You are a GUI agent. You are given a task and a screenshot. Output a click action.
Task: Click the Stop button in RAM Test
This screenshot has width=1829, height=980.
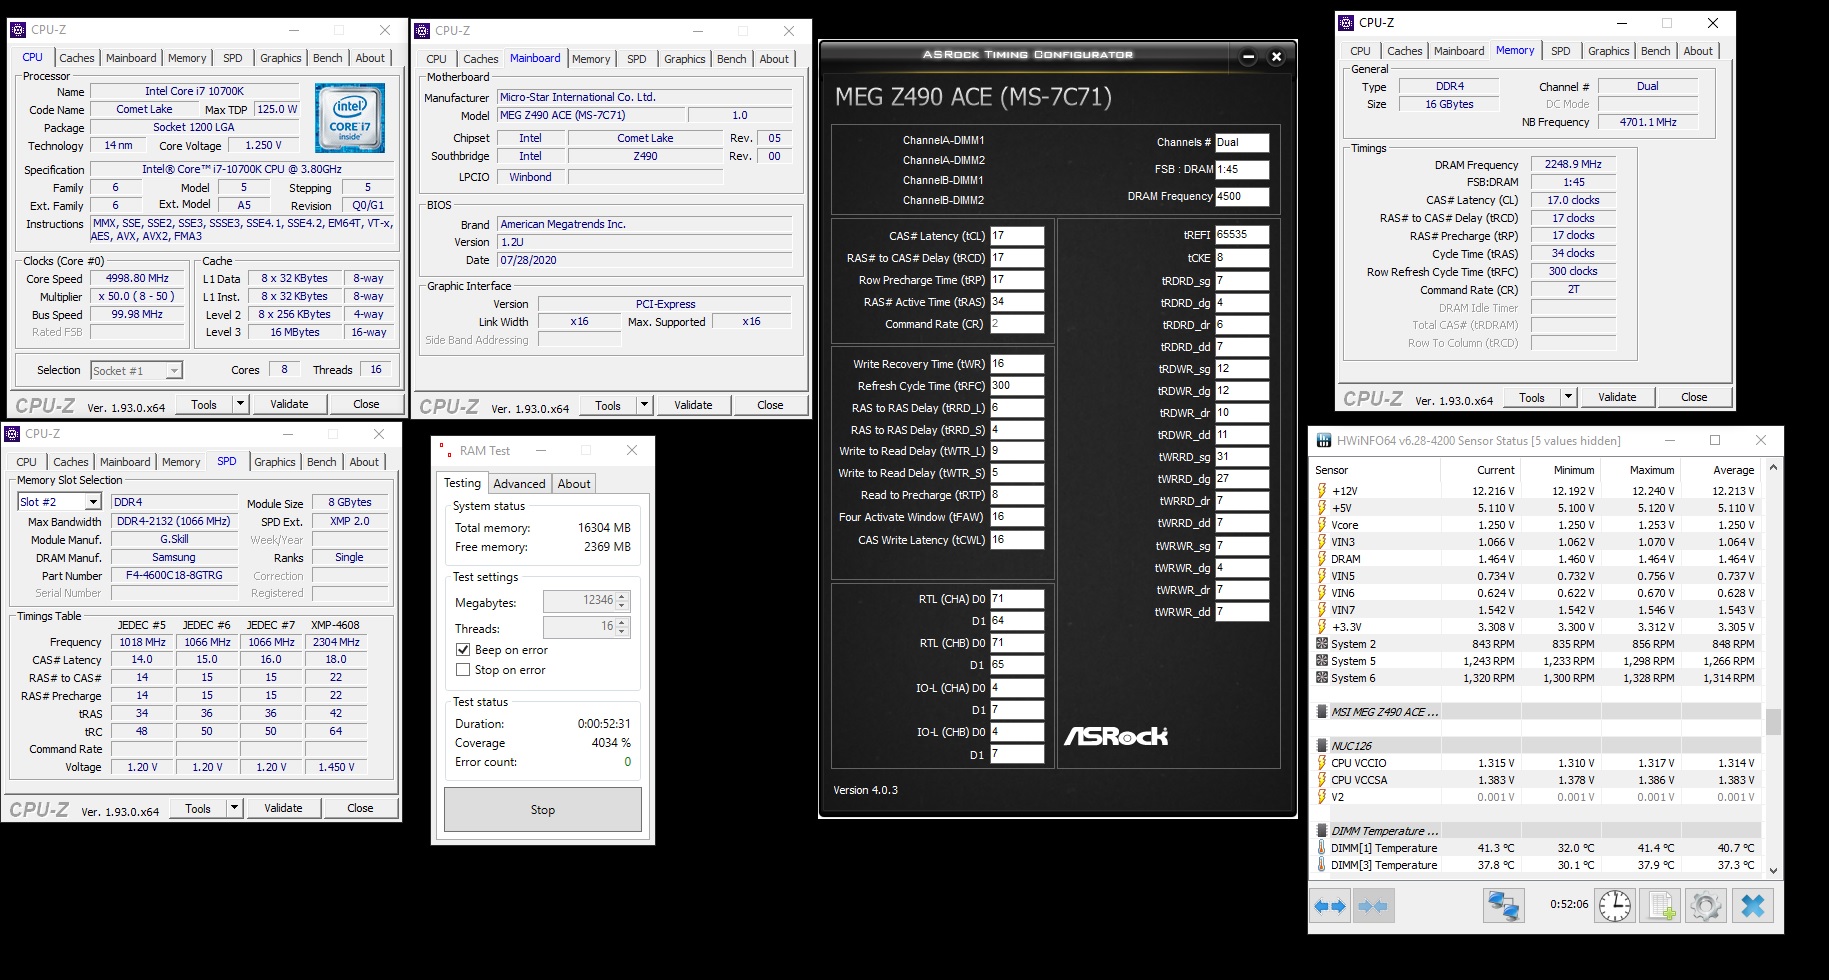[x=543, y=810]
